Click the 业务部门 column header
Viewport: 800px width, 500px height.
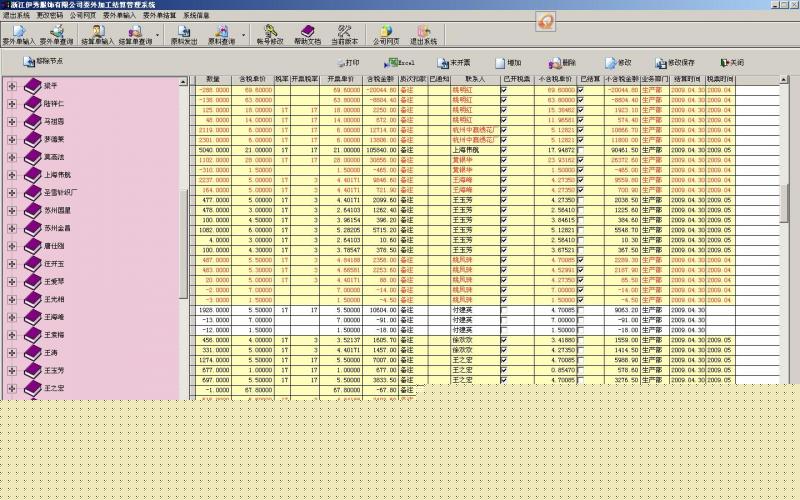tap(655, 80)
